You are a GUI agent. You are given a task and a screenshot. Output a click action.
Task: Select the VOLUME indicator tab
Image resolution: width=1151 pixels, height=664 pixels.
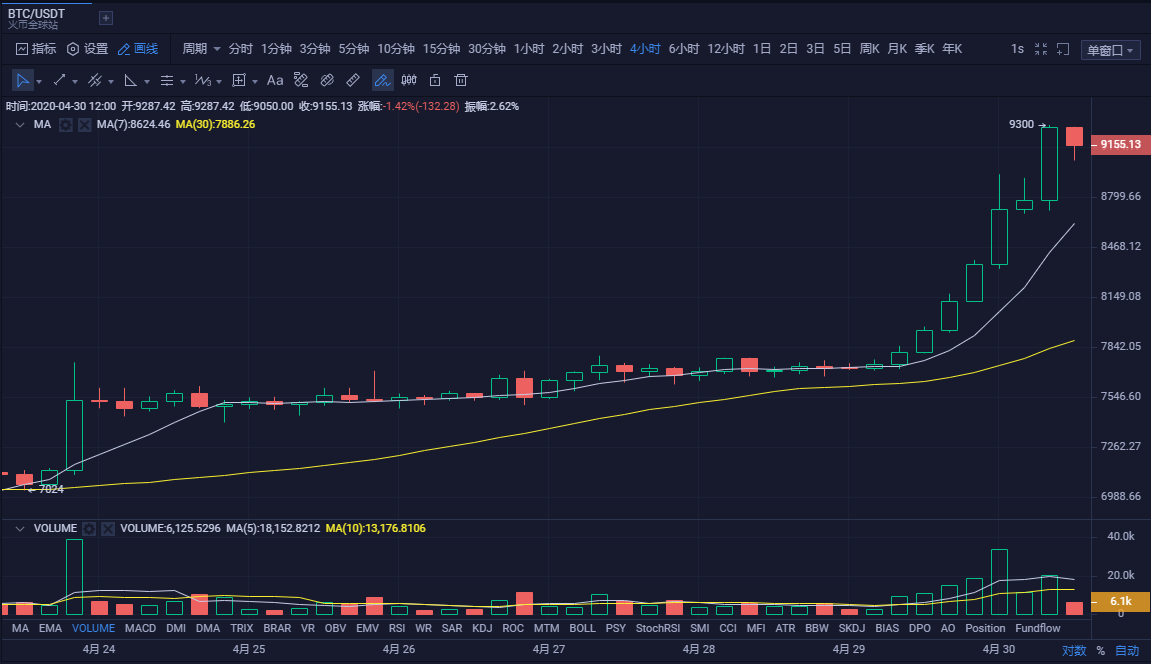click(93, 628)
